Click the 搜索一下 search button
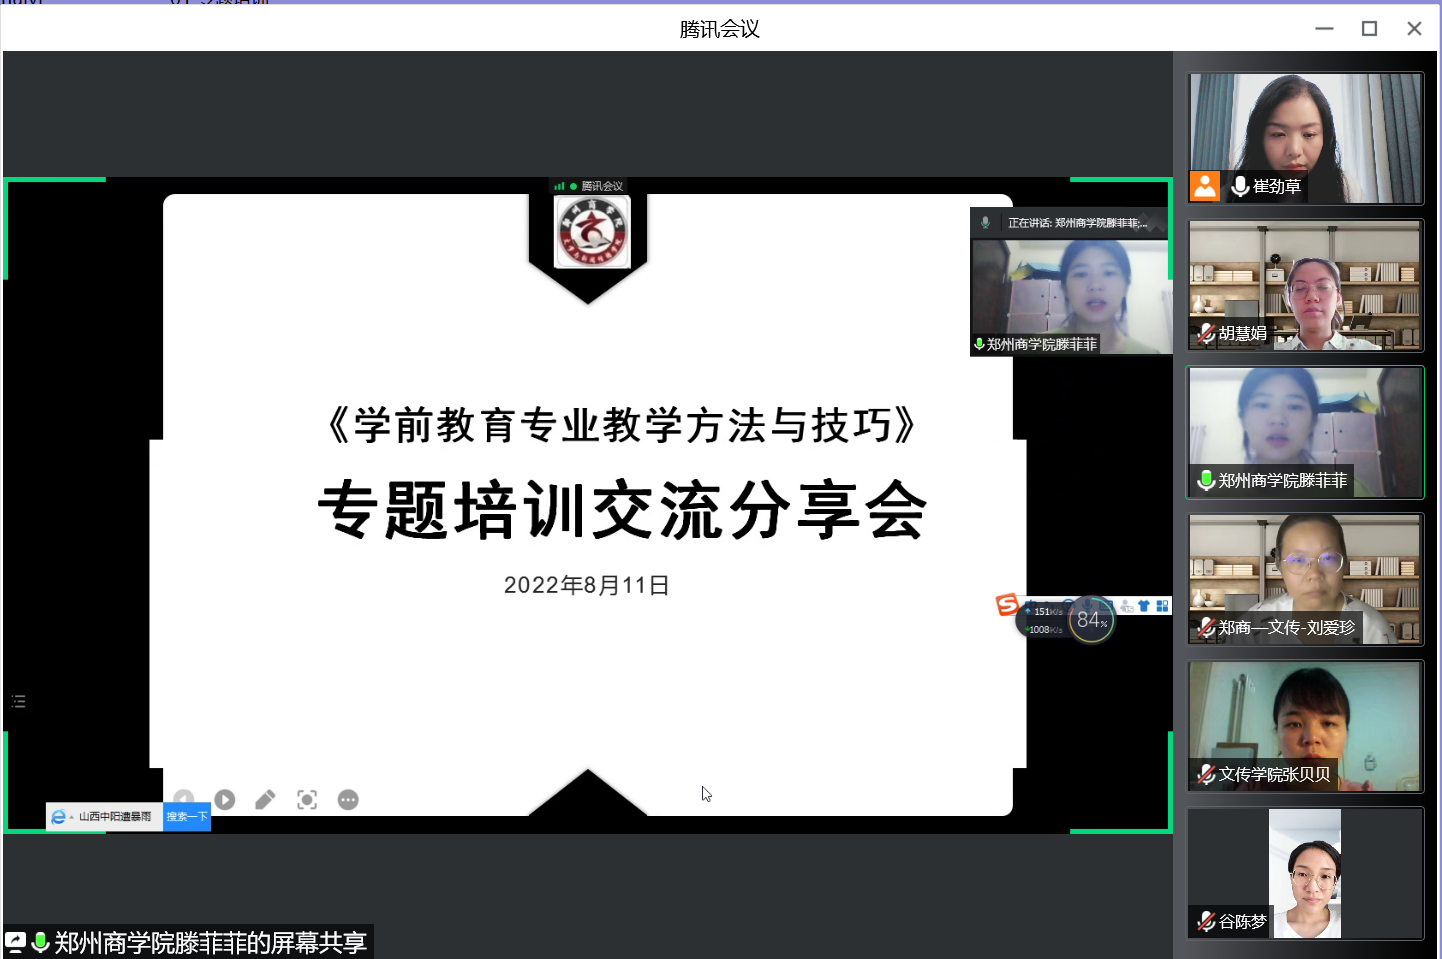Image resolution: width=1442 pixels, height=959 pixels. (187, 817)
